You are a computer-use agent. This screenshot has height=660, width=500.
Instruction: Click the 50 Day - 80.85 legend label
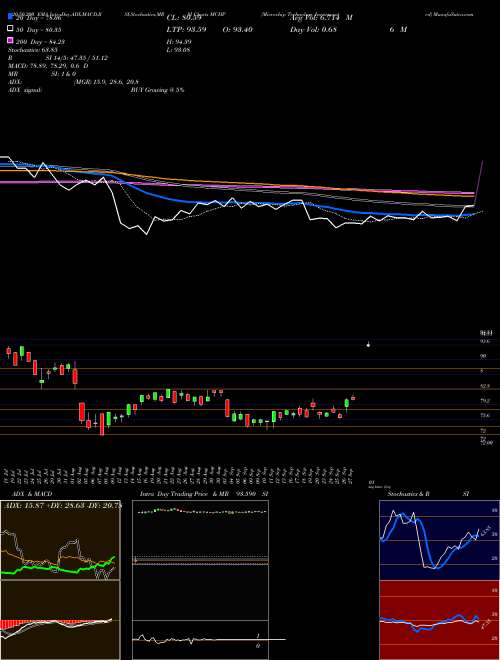point(39,29)
